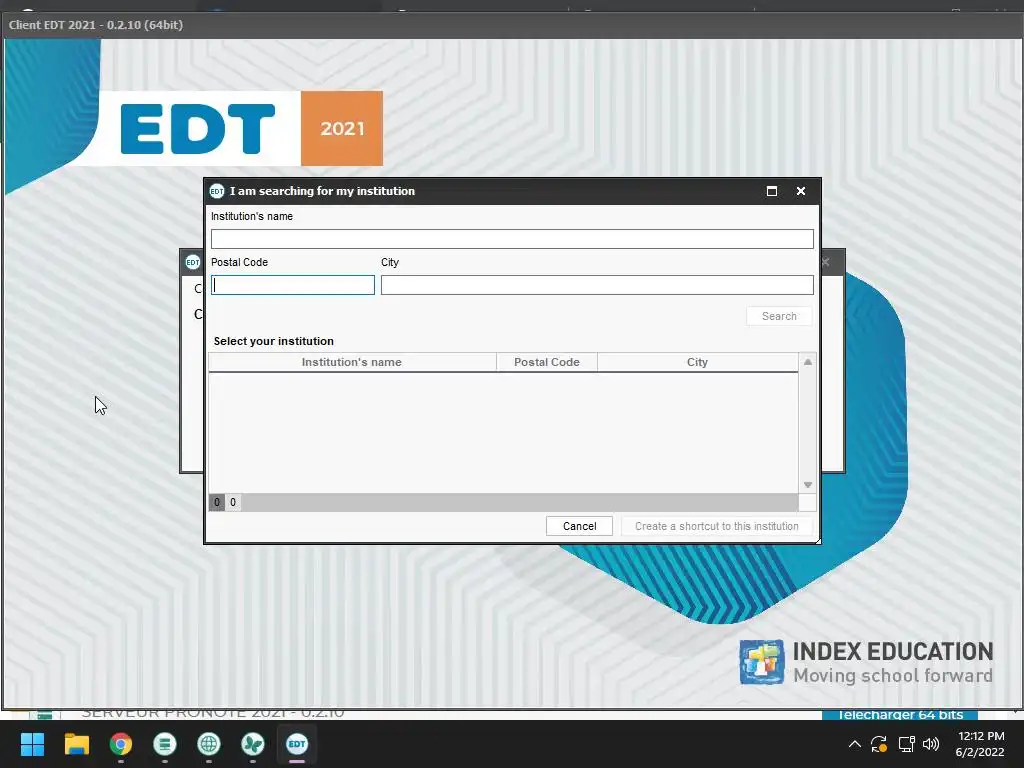Click the selected count indicator in results footer

pyautogui.click(x=217, y=502)
